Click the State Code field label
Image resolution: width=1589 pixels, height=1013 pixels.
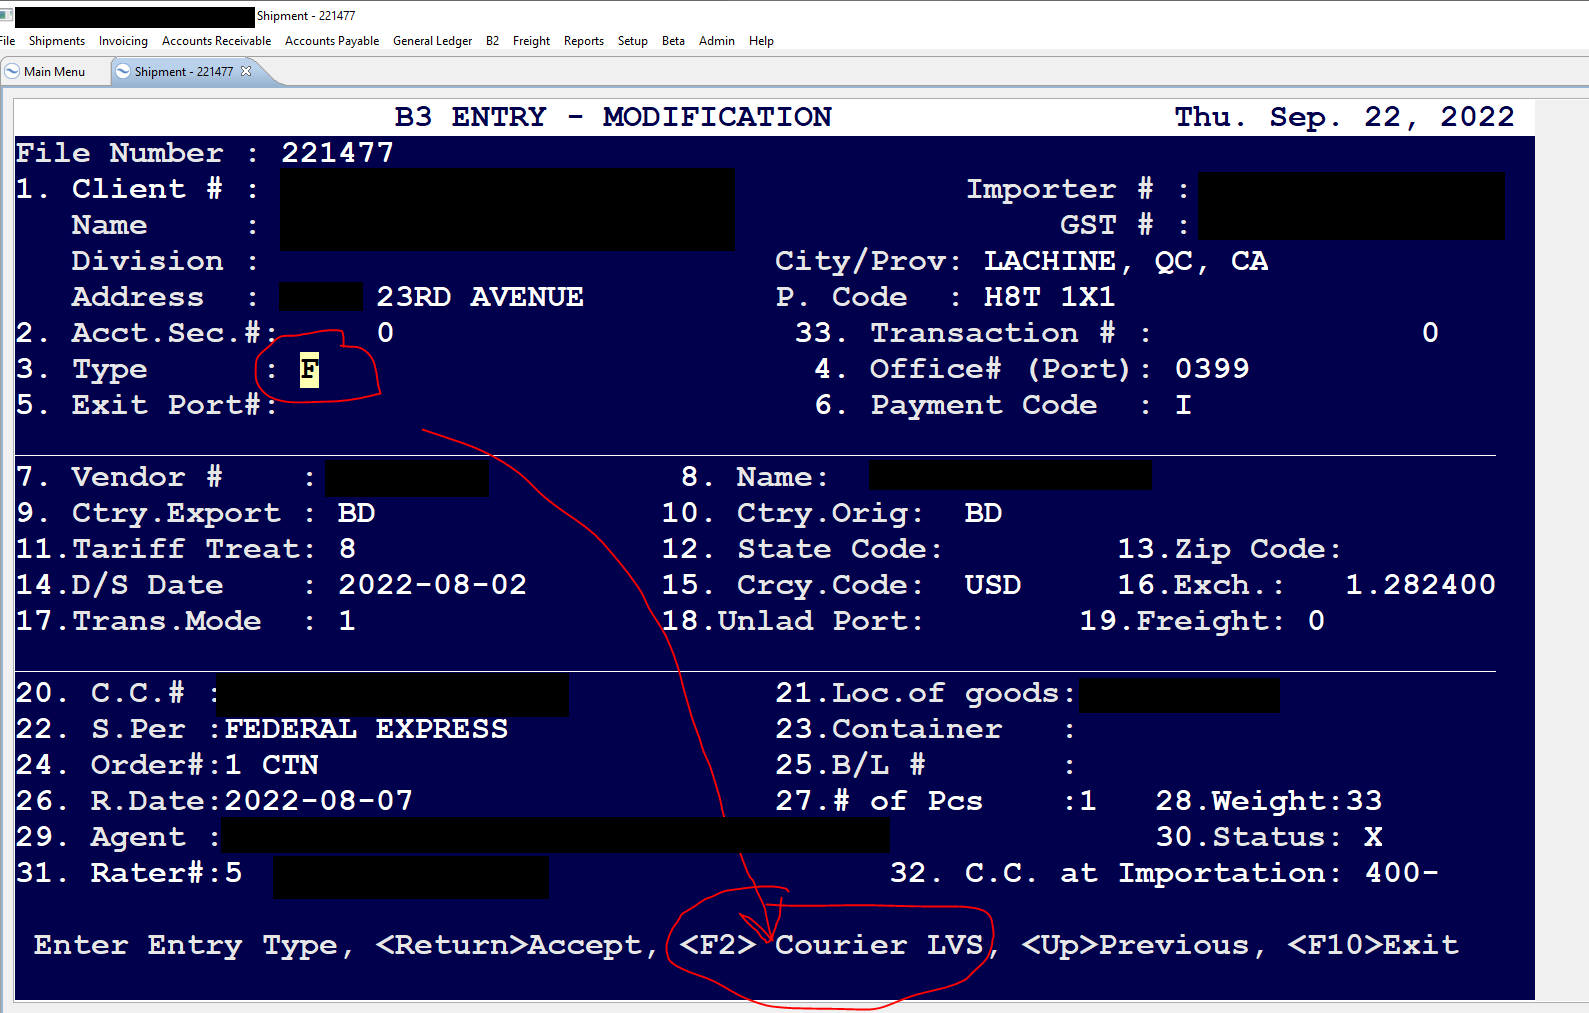(832, 549)
